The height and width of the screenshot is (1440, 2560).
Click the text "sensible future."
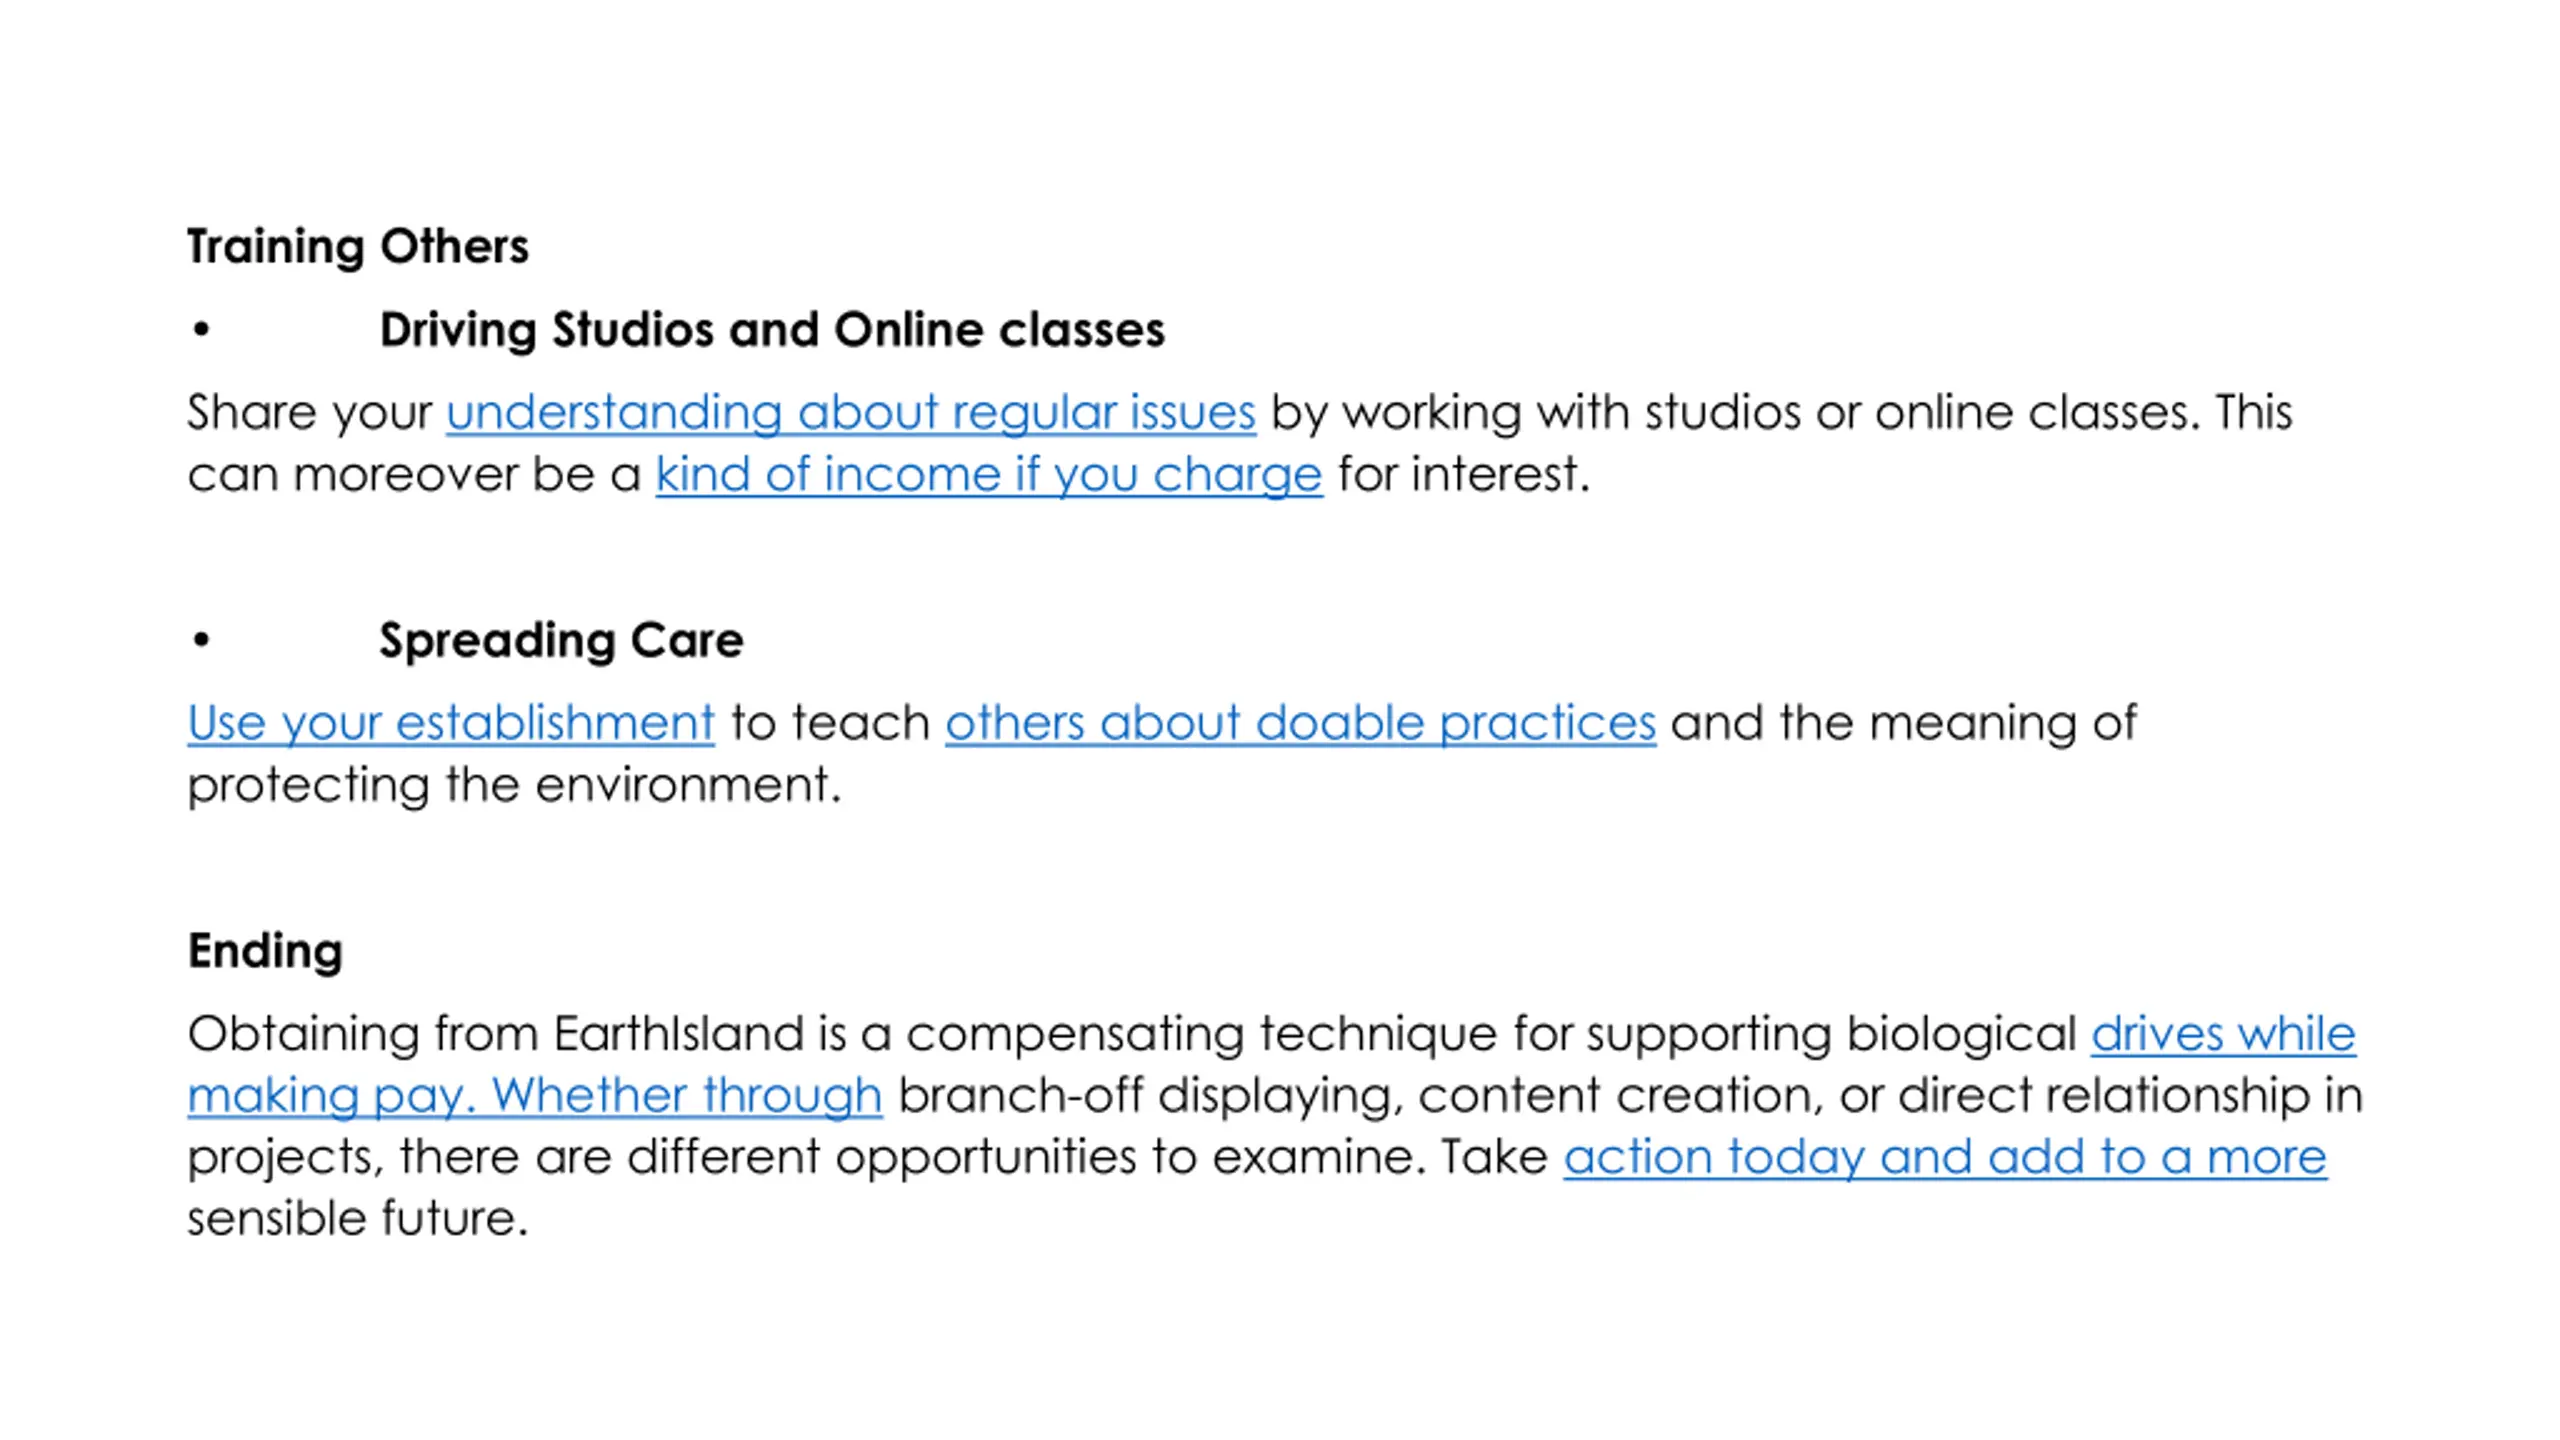tap(357, 1219)
